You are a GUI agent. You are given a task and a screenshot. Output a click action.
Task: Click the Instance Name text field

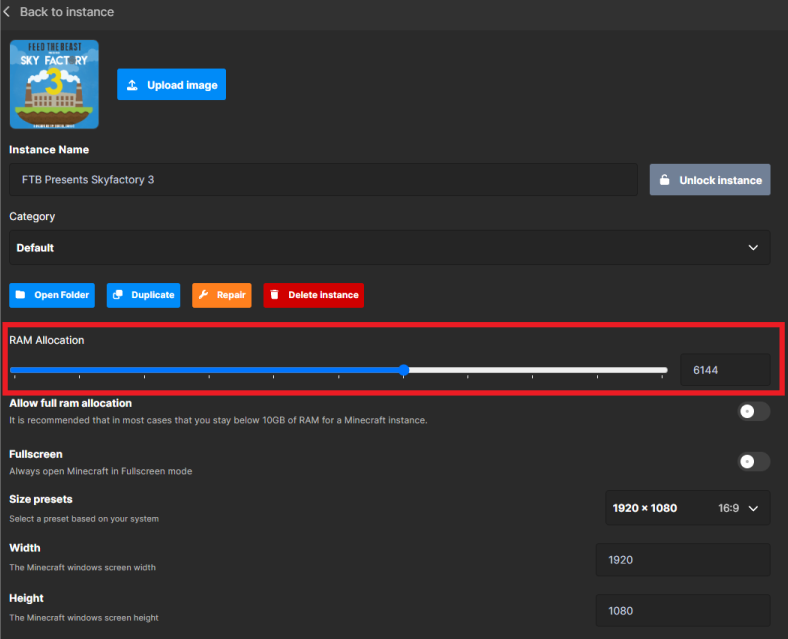tap(323, 180)
